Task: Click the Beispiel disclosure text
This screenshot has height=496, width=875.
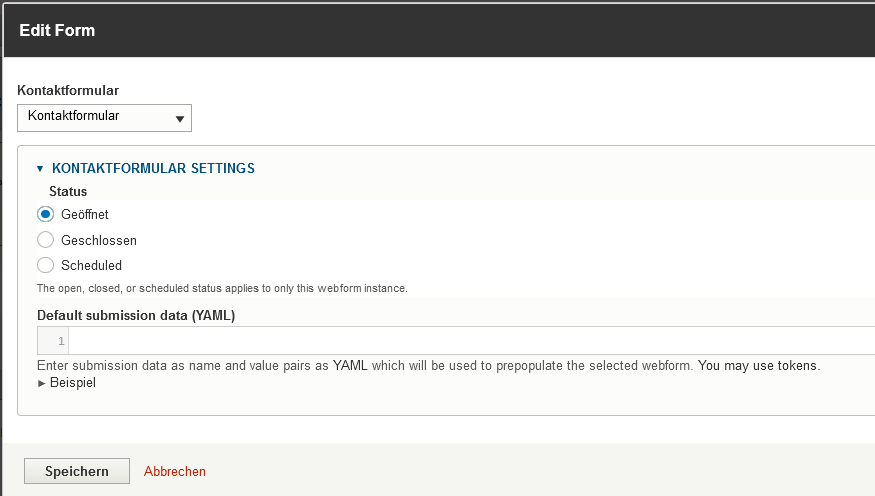Action: (73, 382)
